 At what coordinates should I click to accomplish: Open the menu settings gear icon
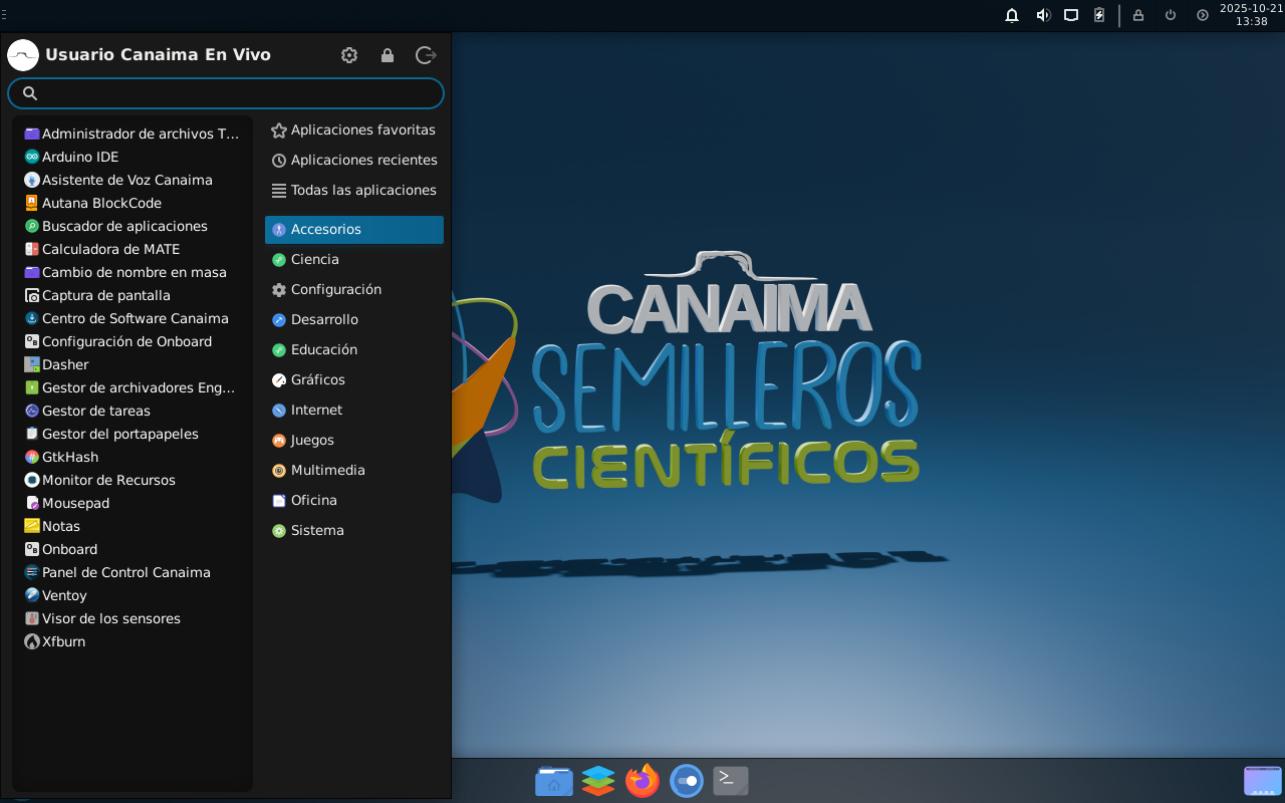click(349, 55)
